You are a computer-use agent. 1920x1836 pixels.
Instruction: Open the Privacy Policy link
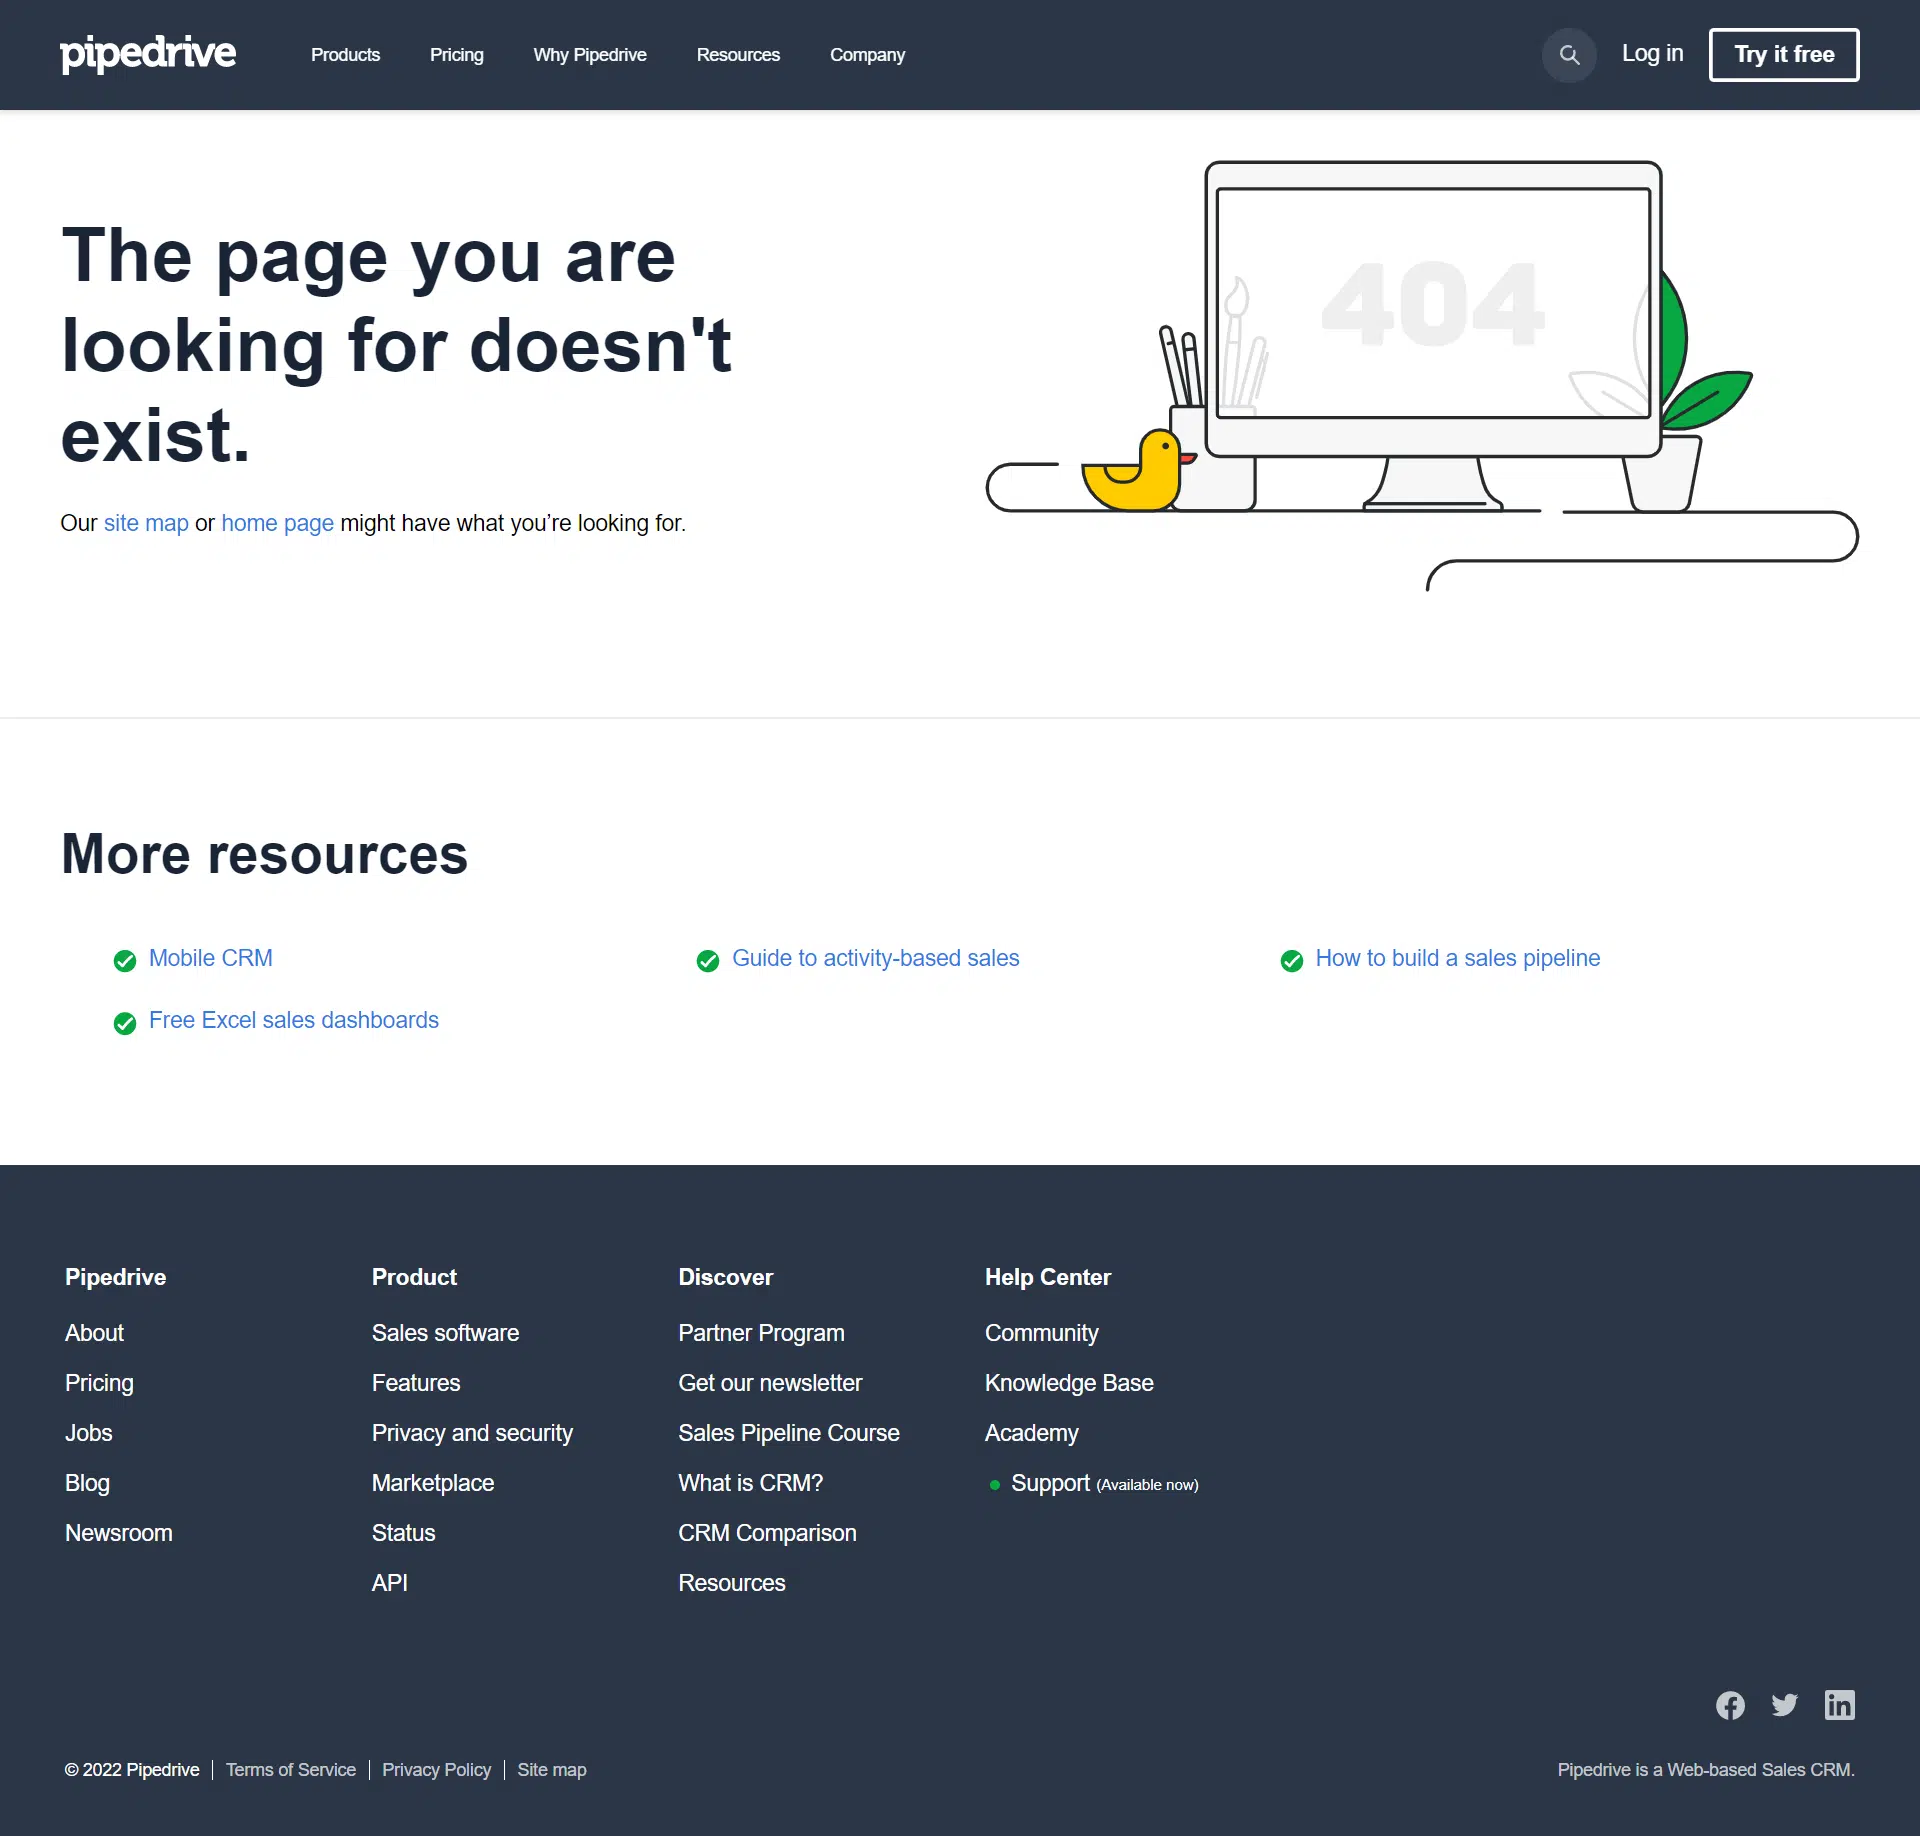coord(436,1770)
